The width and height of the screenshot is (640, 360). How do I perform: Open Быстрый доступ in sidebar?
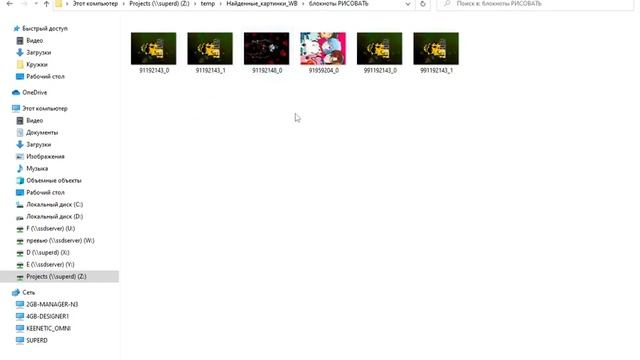pyautogui.click(x=45, y=29)
